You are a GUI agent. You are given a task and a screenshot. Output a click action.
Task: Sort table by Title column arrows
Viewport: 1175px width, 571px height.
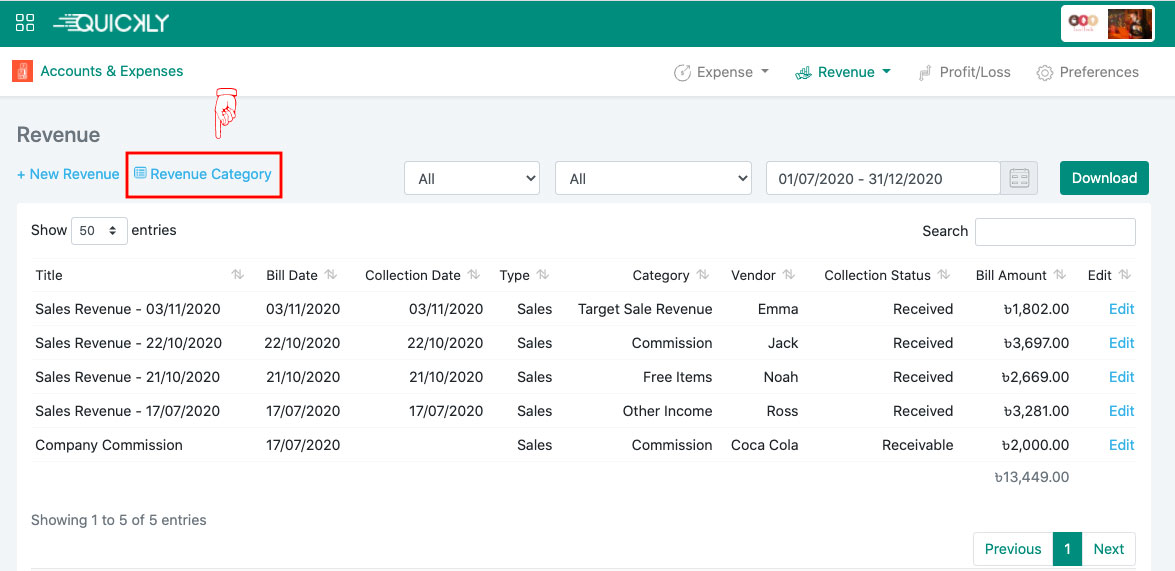click(238, 275)
